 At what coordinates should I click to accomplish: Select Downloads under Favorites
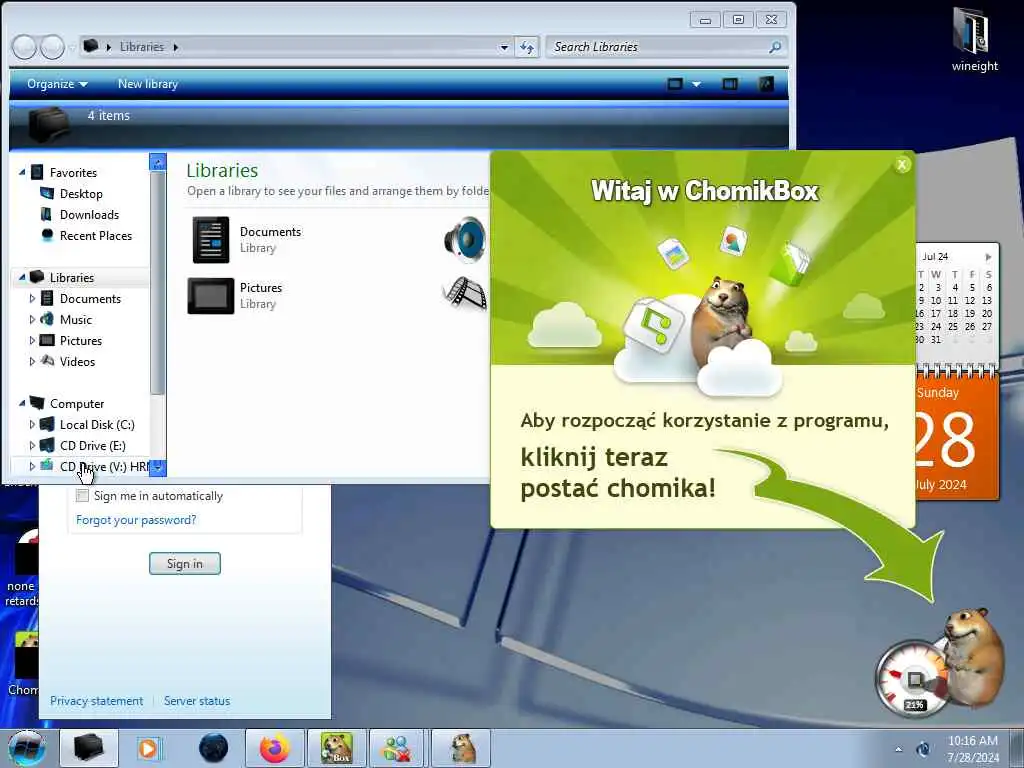89,214
